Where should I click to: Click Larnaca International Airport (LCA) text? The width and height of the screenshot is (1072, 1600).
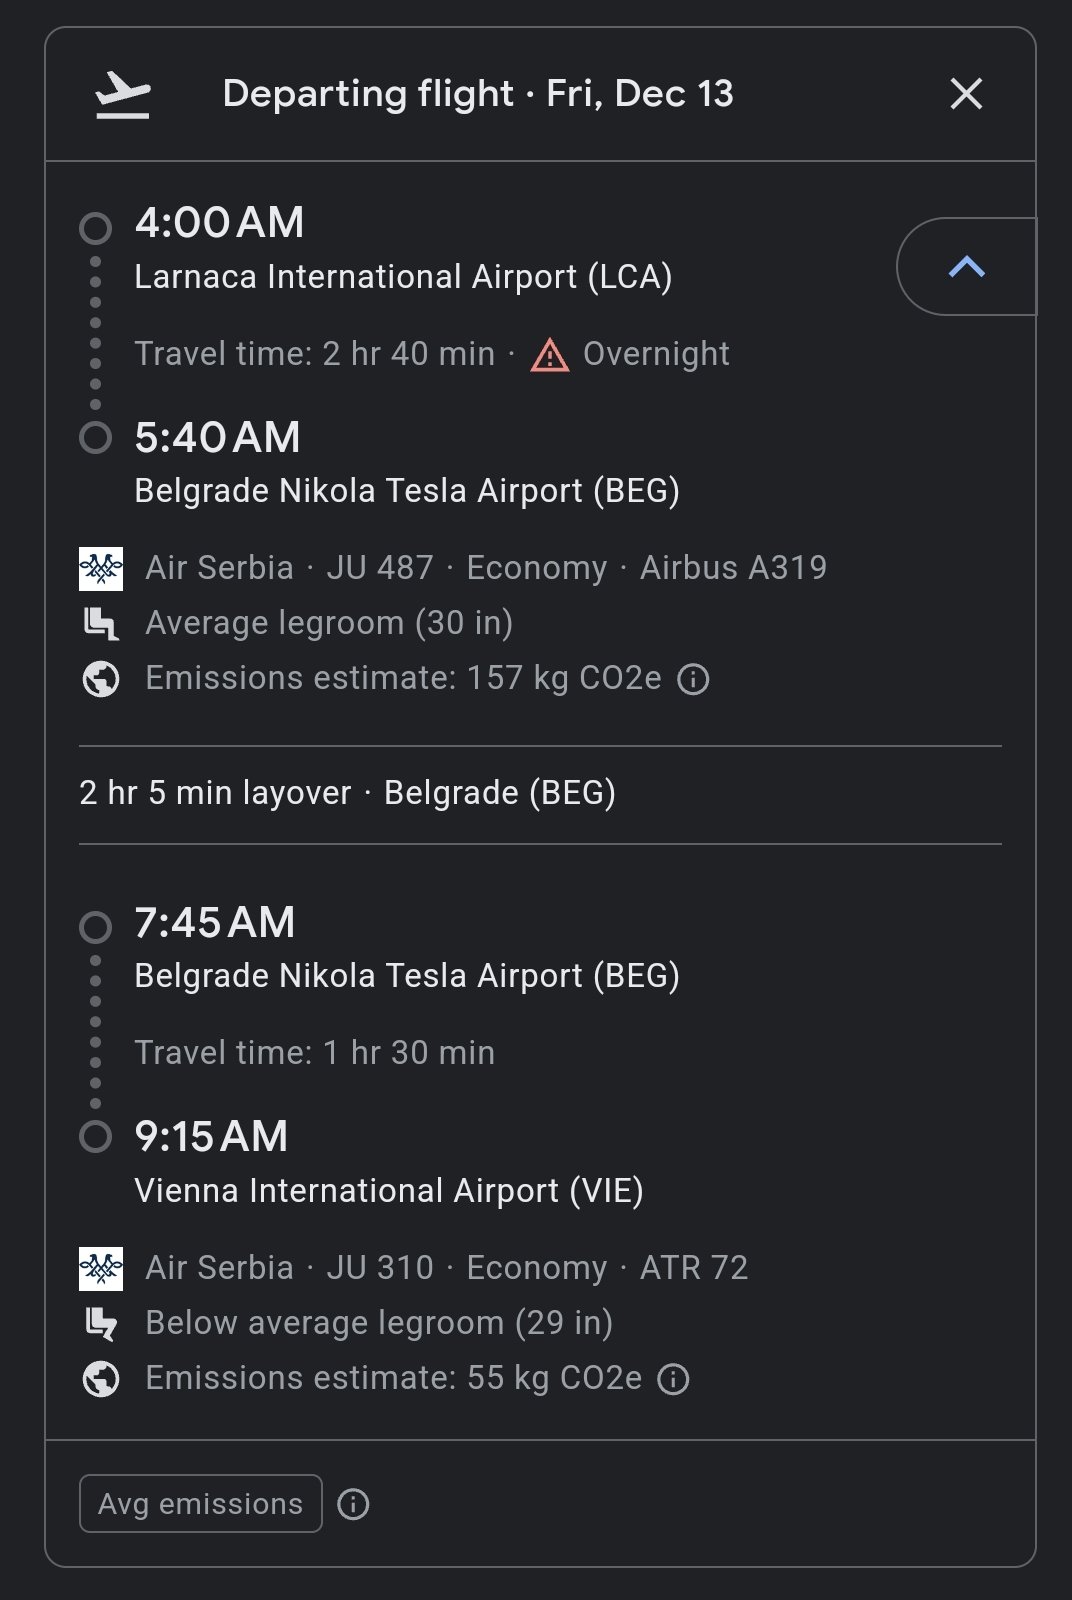point(403,277)
